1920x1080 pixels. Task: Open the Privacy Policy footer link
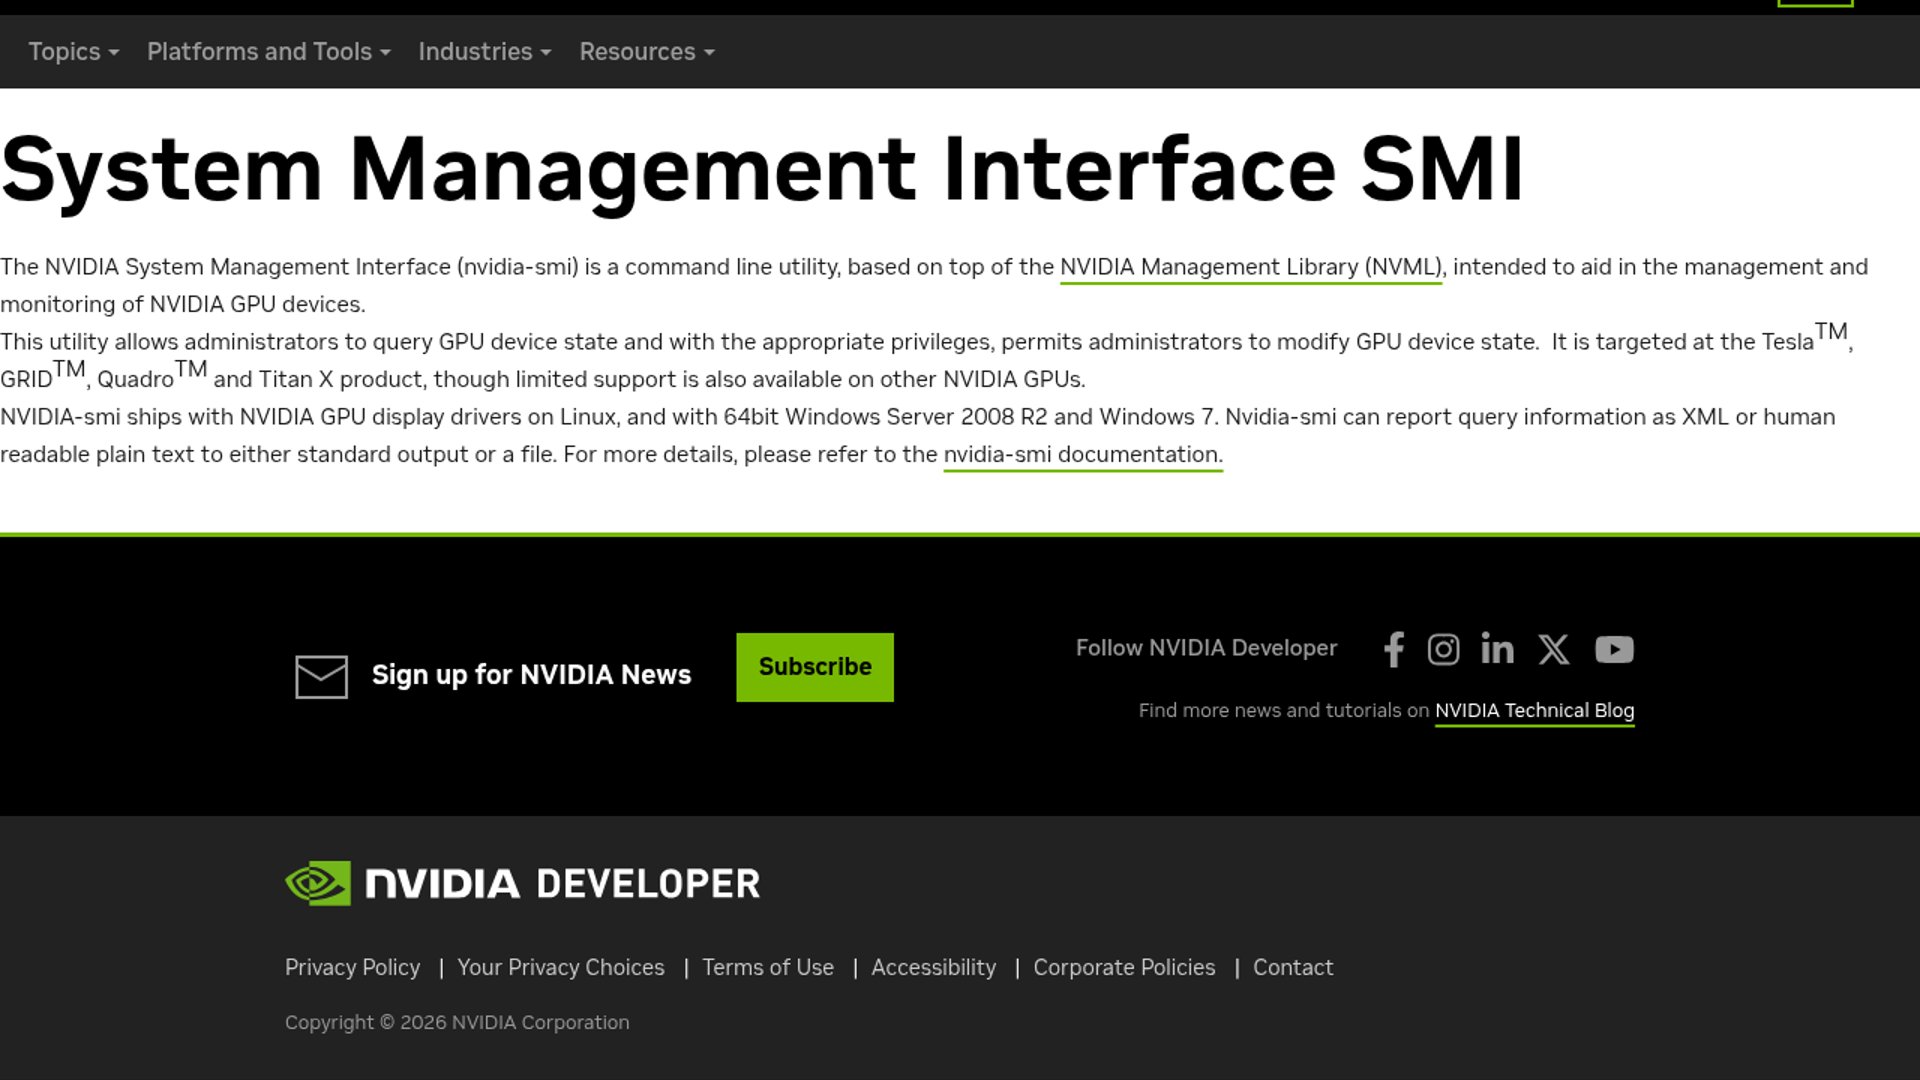click(352, 968)
